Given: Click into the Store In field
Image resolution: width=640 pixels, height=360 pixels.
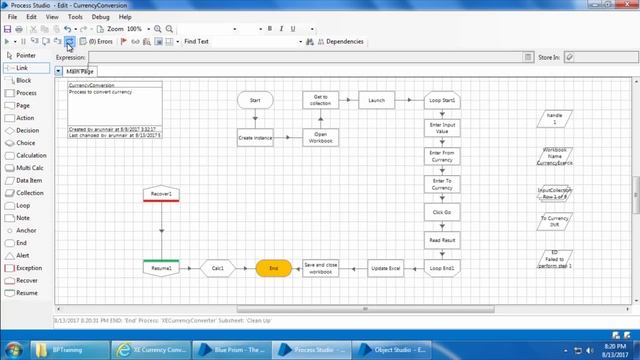Looking at the screenshot, I should click(606, 57).
